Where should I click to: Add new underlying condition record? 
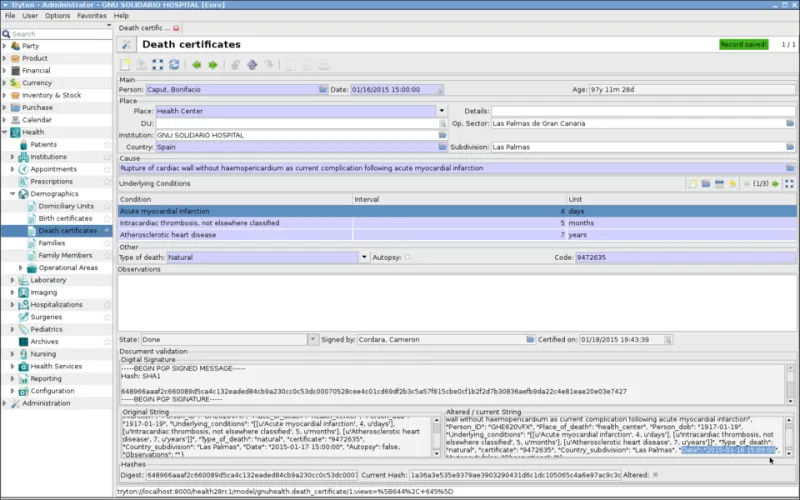pos(693,184)
